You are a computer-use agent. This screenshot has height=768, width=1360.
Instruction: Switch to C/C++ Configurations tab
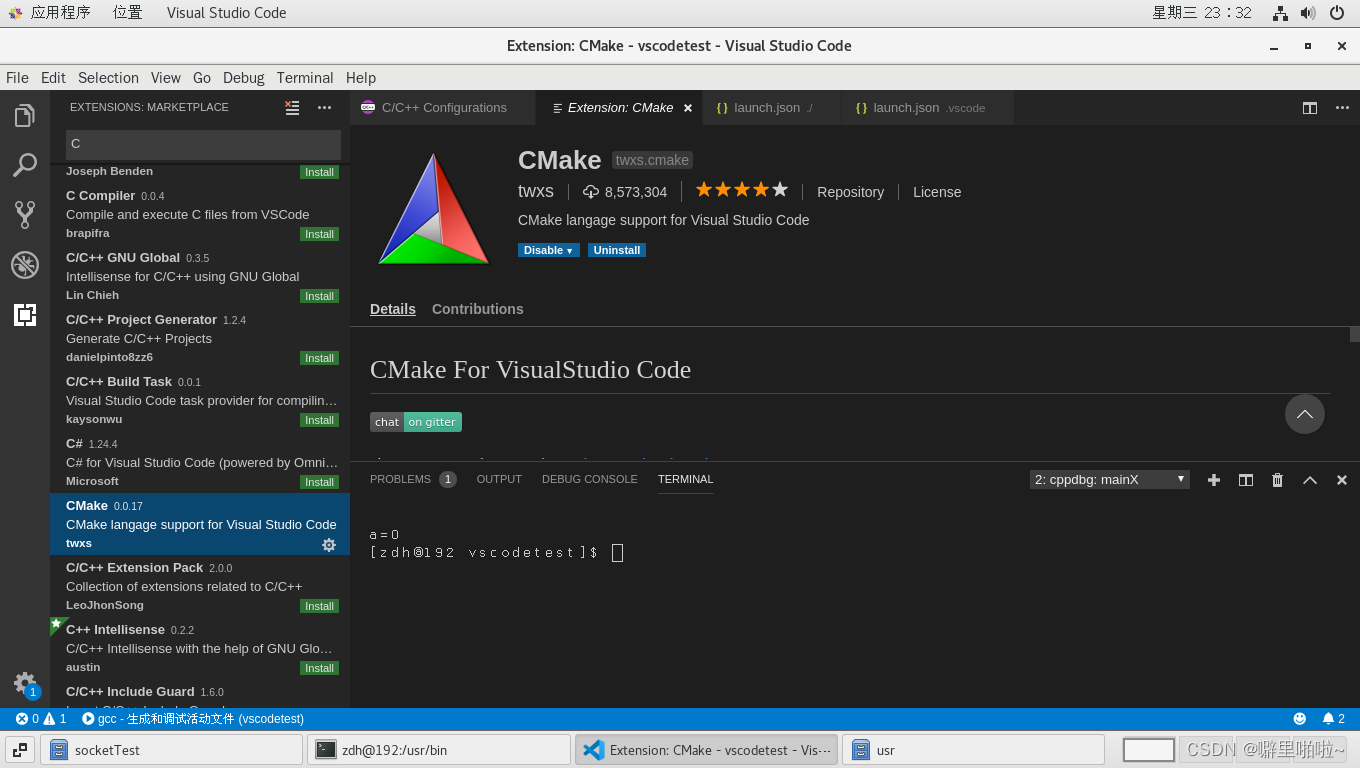pos(443,108)
